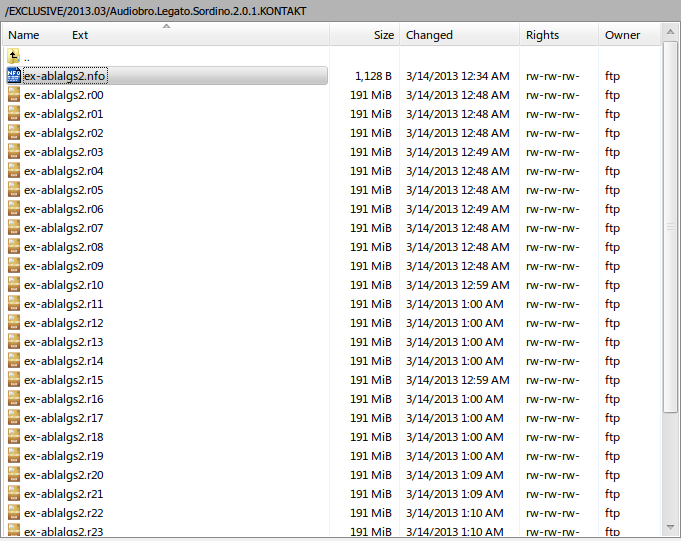Click the archive icon of ex-ablalgs2.r00
The width and height of the screenshot is (681, 541).
[x=13, y=95]
